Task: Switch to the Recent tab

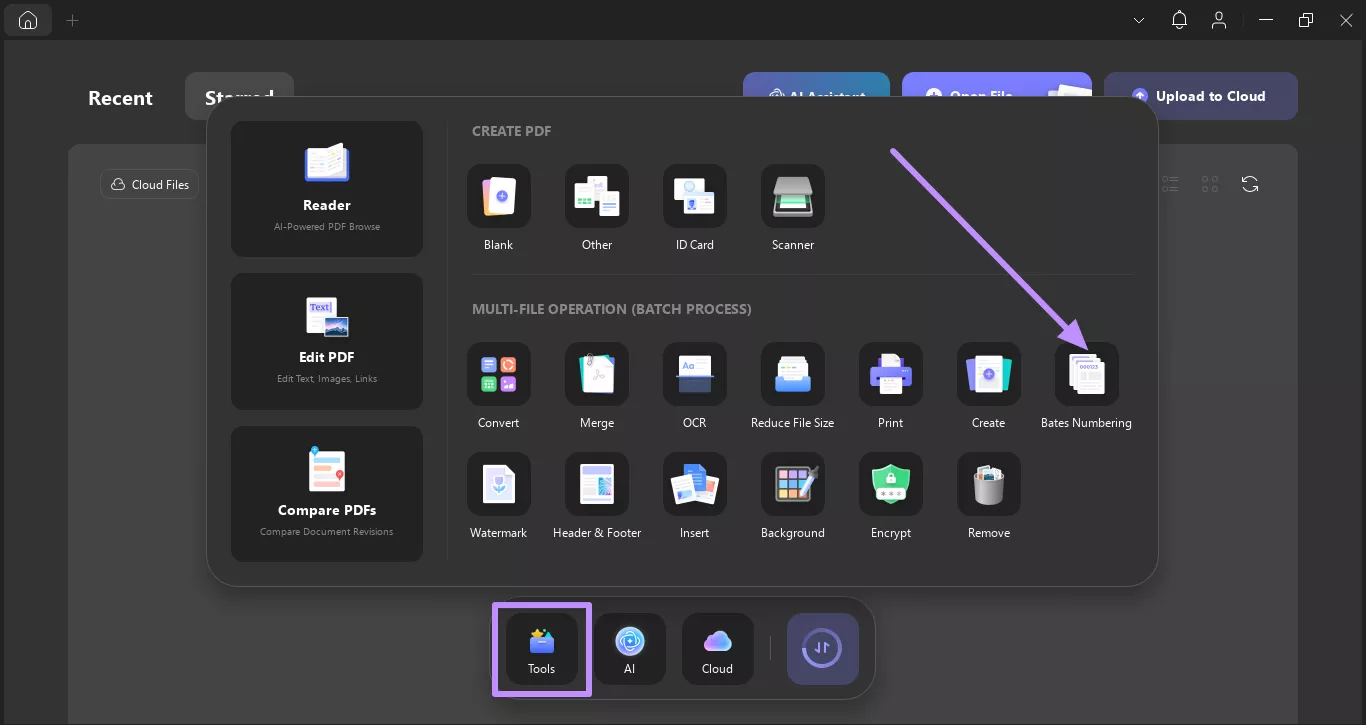Action: (120, 98)
